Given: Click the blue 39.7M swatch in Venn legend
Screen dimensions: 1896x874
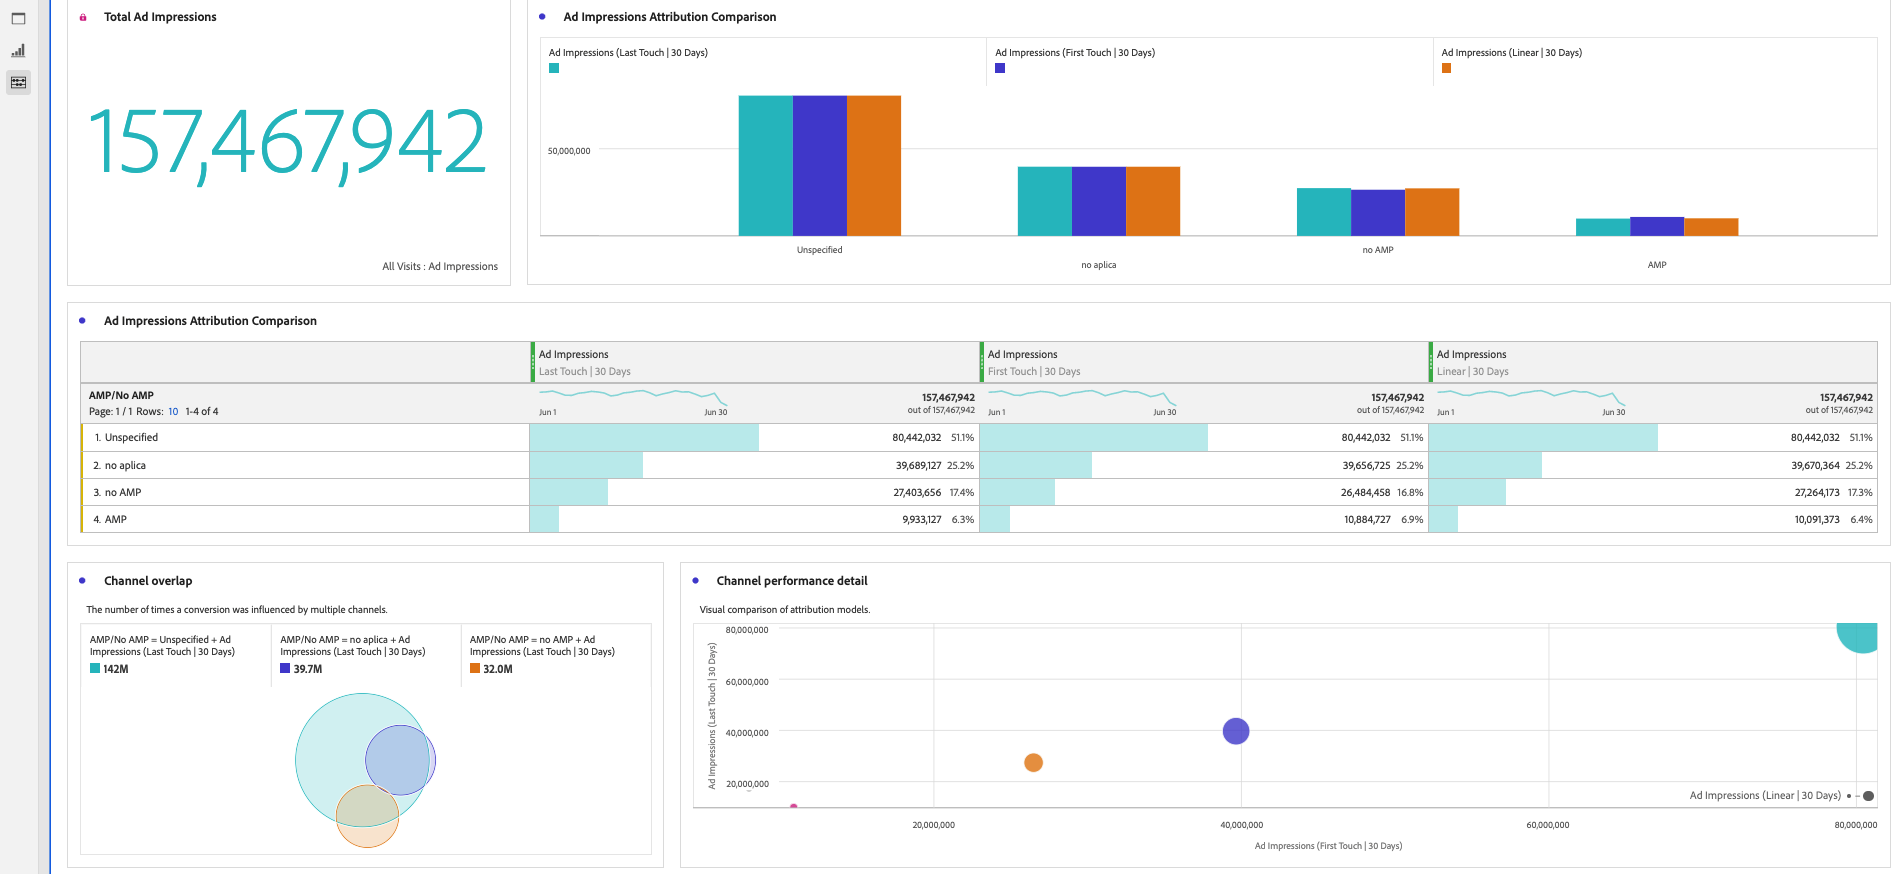Looking at the screenshot, I should (285, 669).
